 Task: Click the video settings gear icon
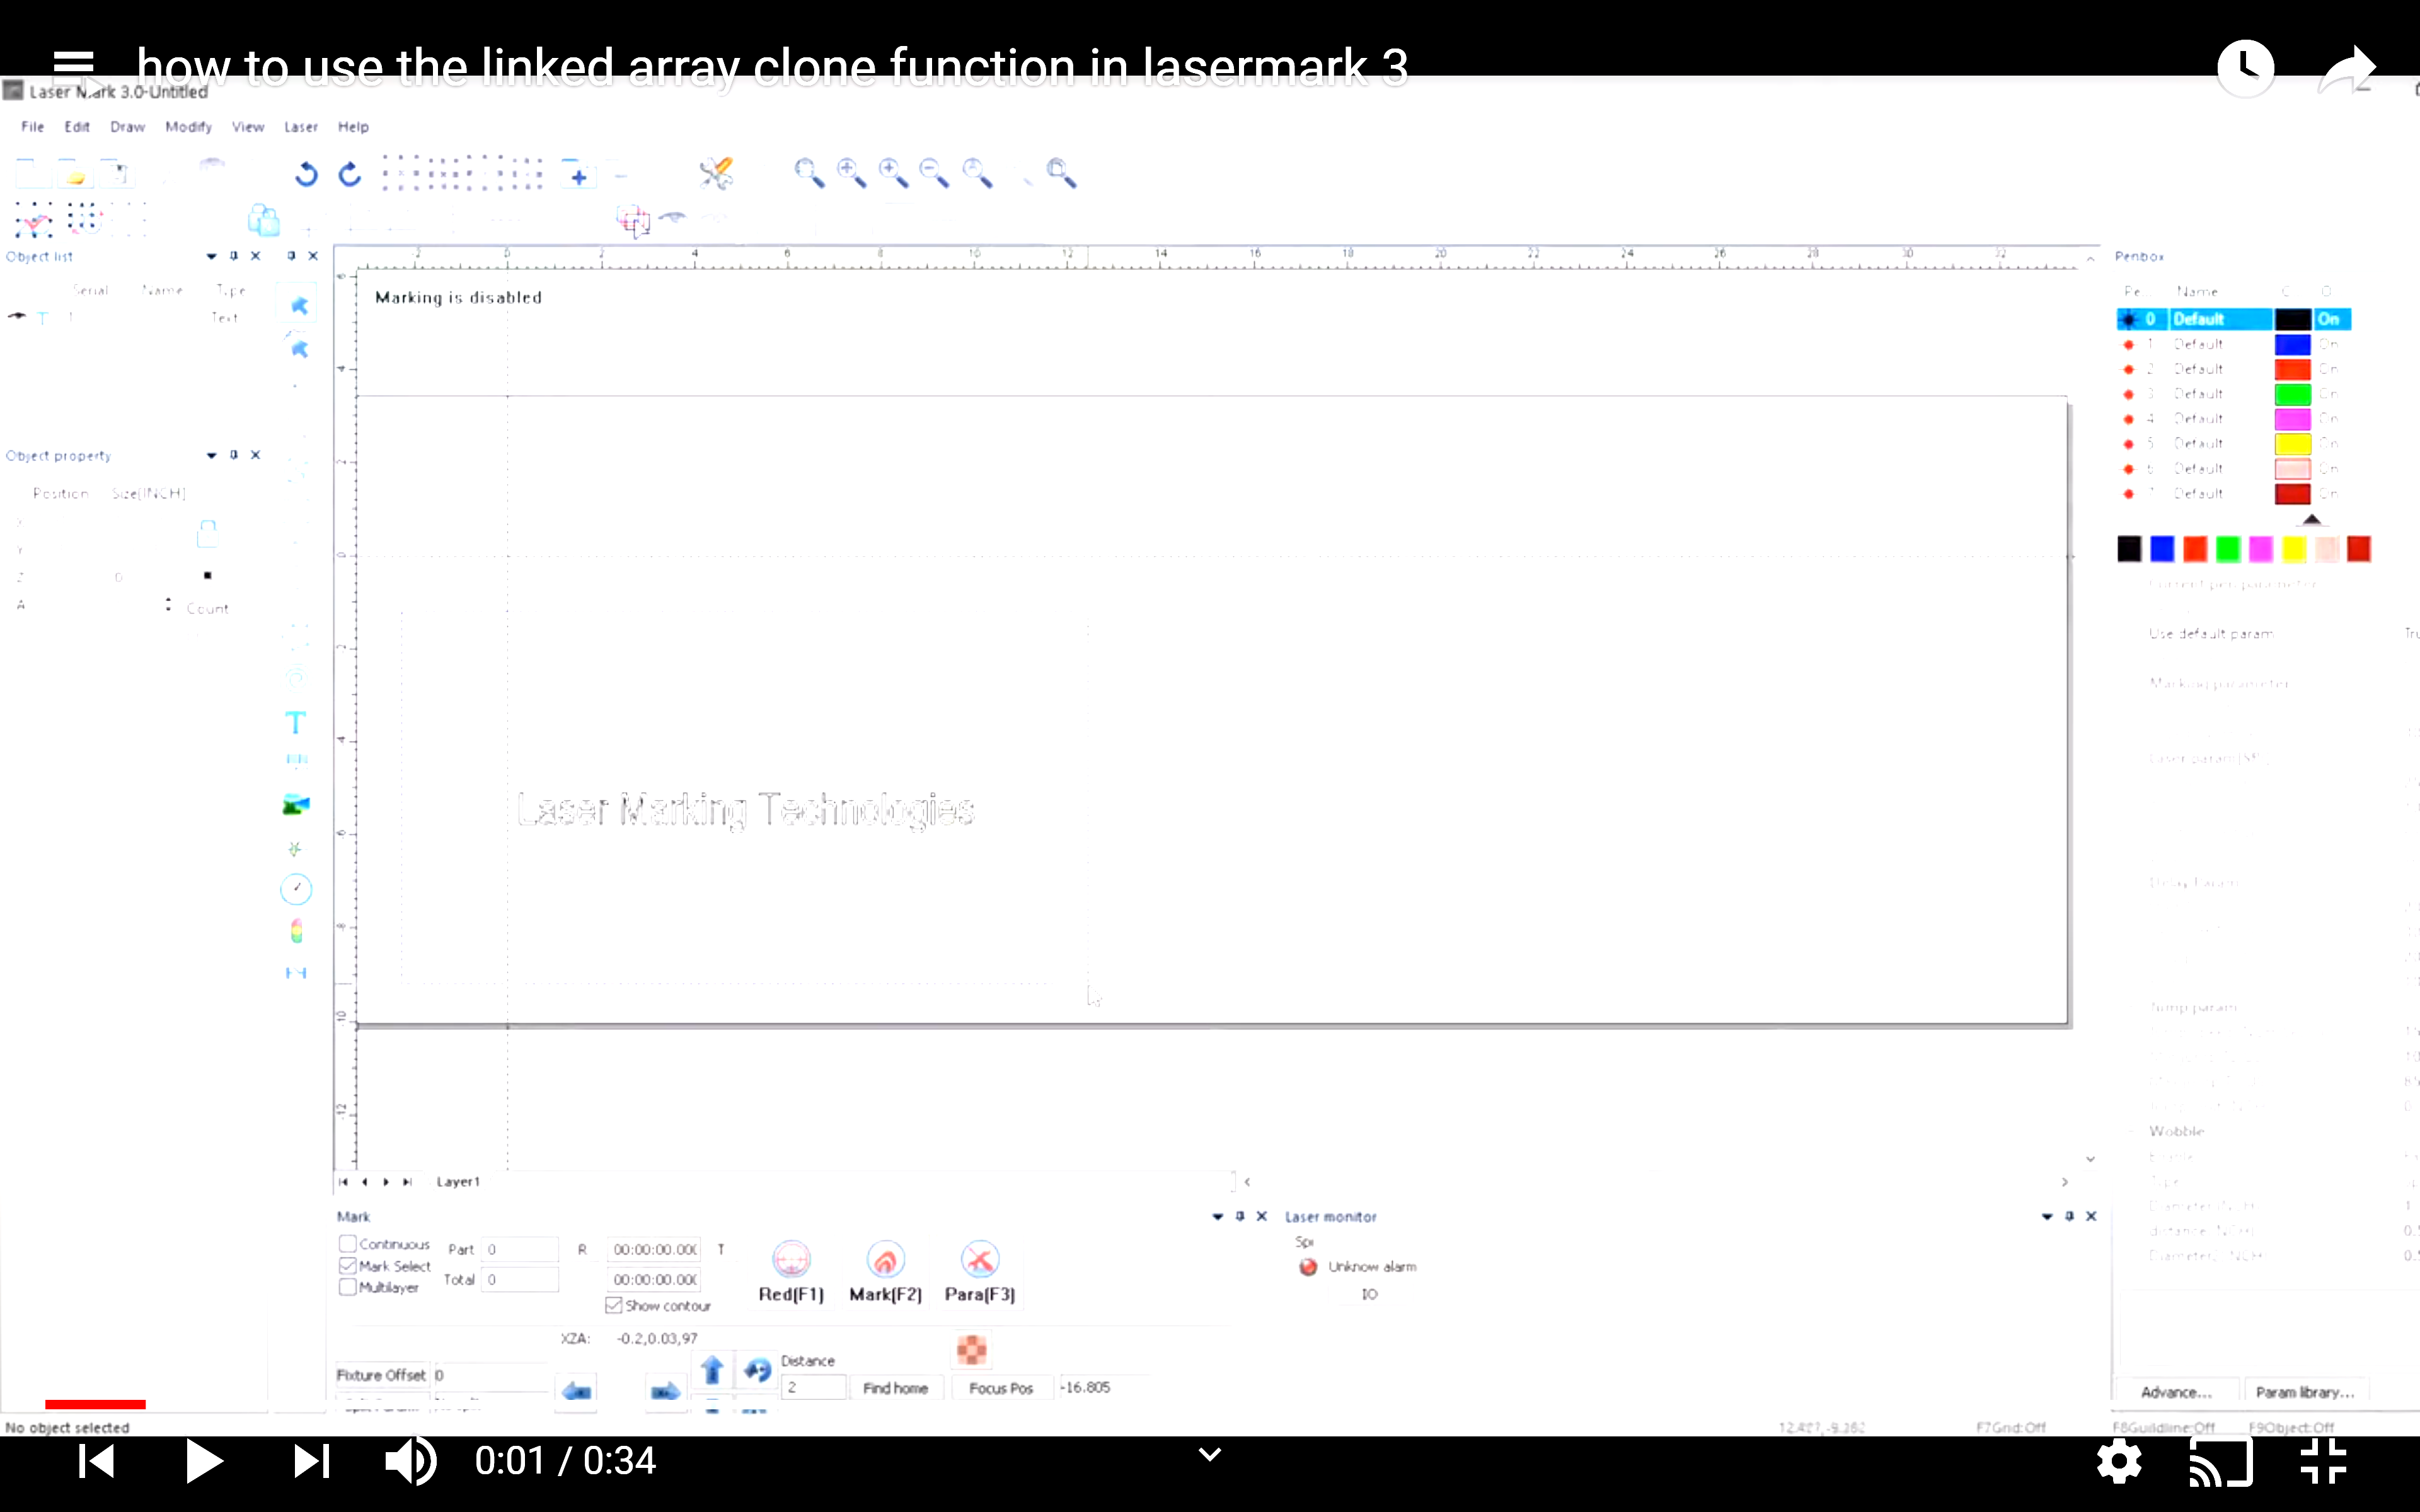pos(2119,1462)
